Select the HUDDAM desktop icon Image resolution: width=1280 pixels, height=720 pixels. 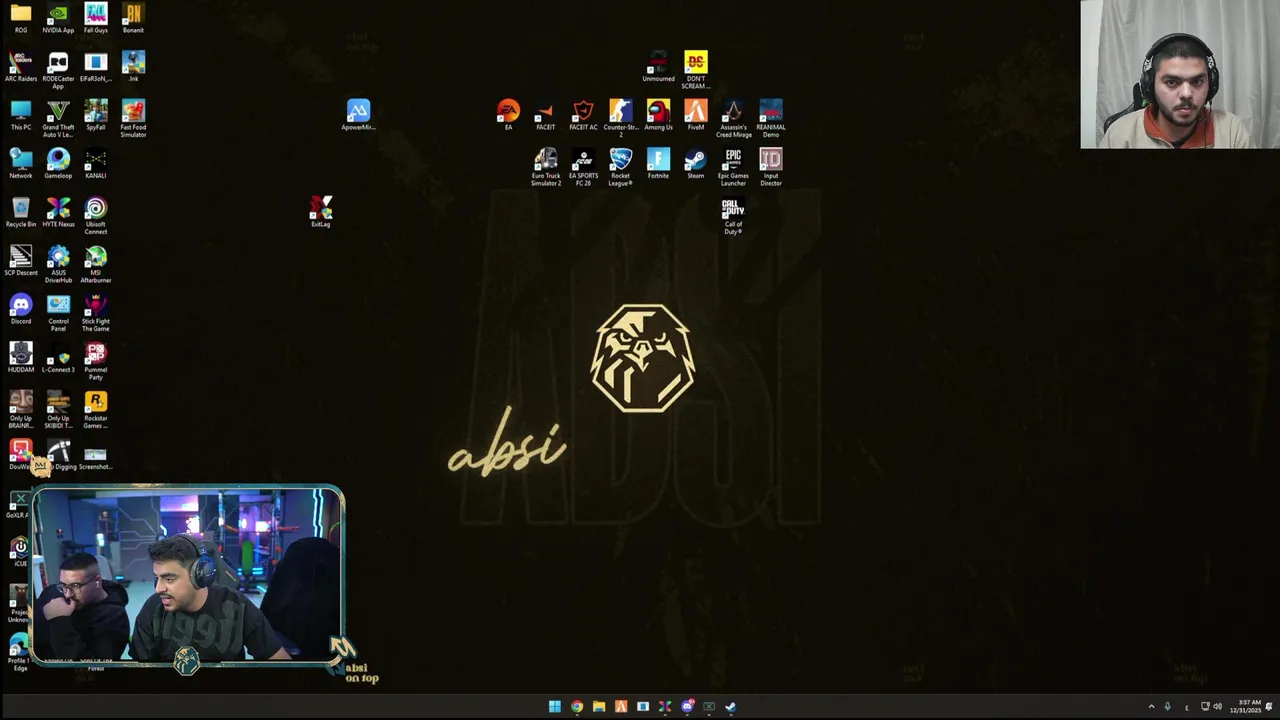[x=21, y=358]
